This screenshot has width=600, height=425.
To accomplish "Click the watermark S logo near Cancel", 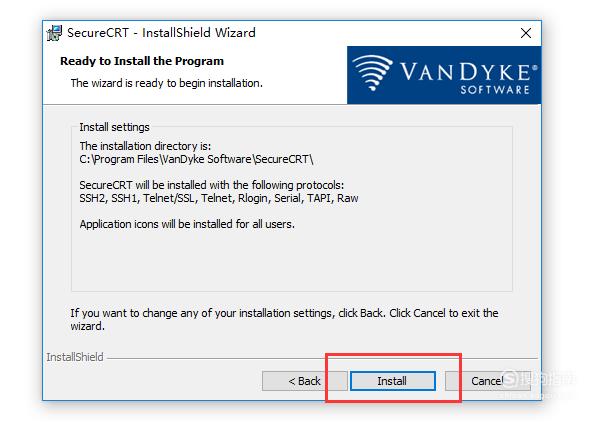I will tap(510, 378).
